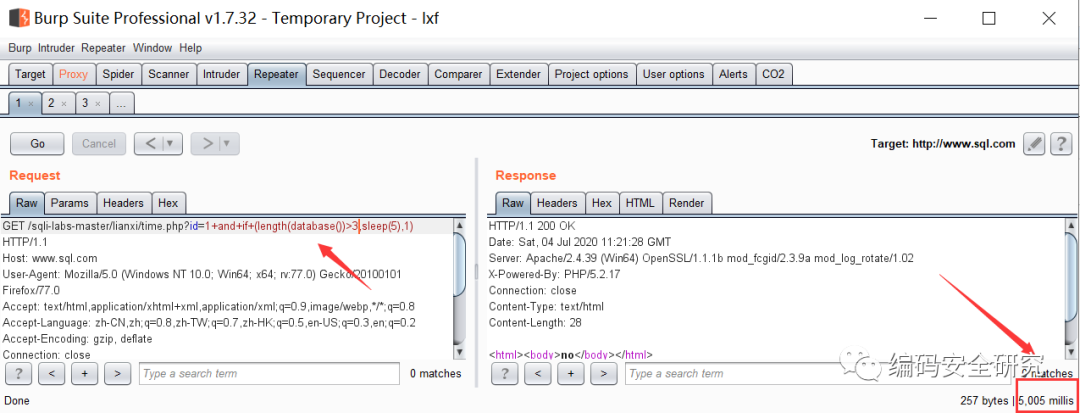Close Repeater tab 3
This screenshot has height=413, width=1080.
[x=98, y=104]
